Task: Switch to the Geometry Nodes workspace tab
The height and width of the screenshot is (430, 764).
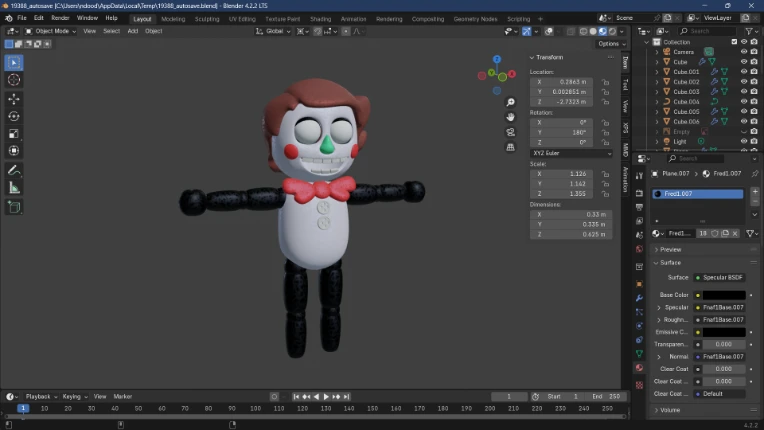Action: 476,19
